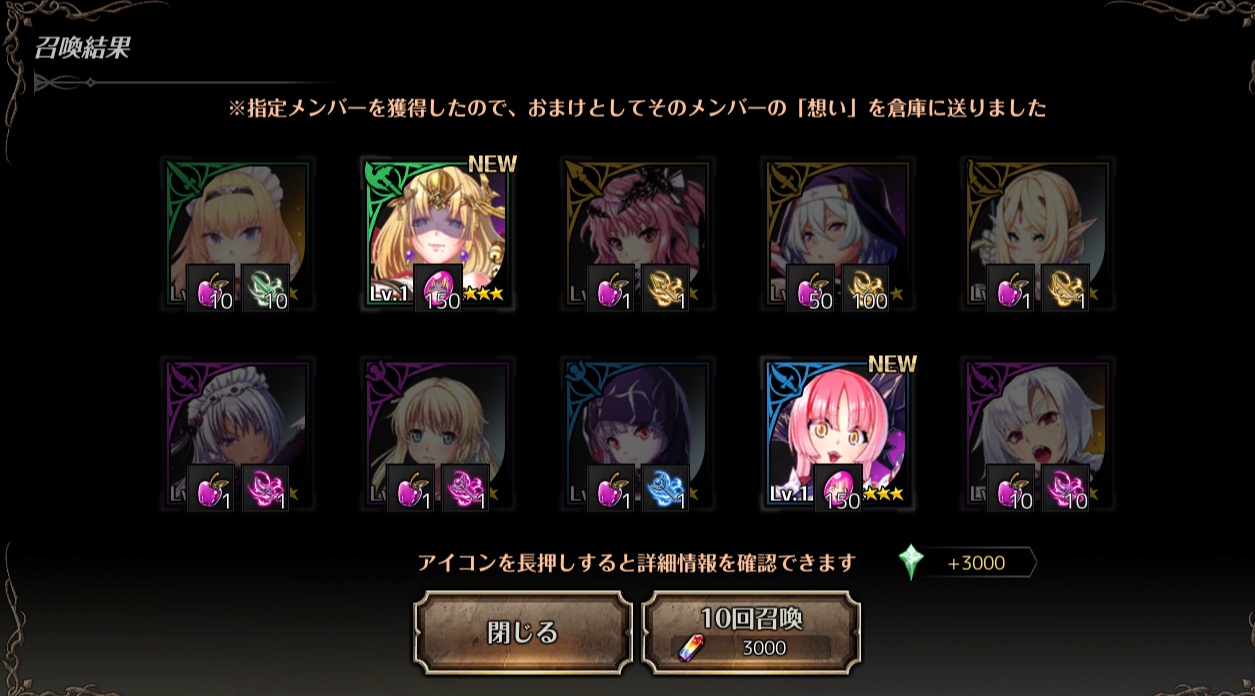The width and height of the screenshot is (1255, 696).
Task: Click the green gem currency icon
Action: click(911, 563)
